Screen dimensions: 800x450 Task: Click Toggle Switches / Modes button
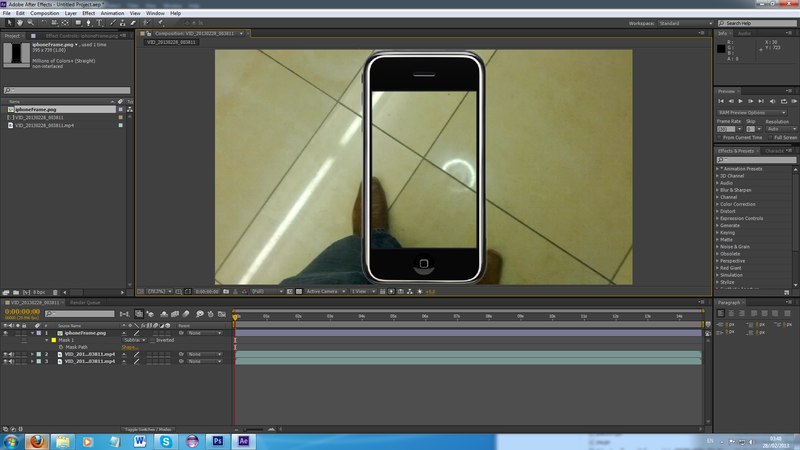click(x=150, y=429)
